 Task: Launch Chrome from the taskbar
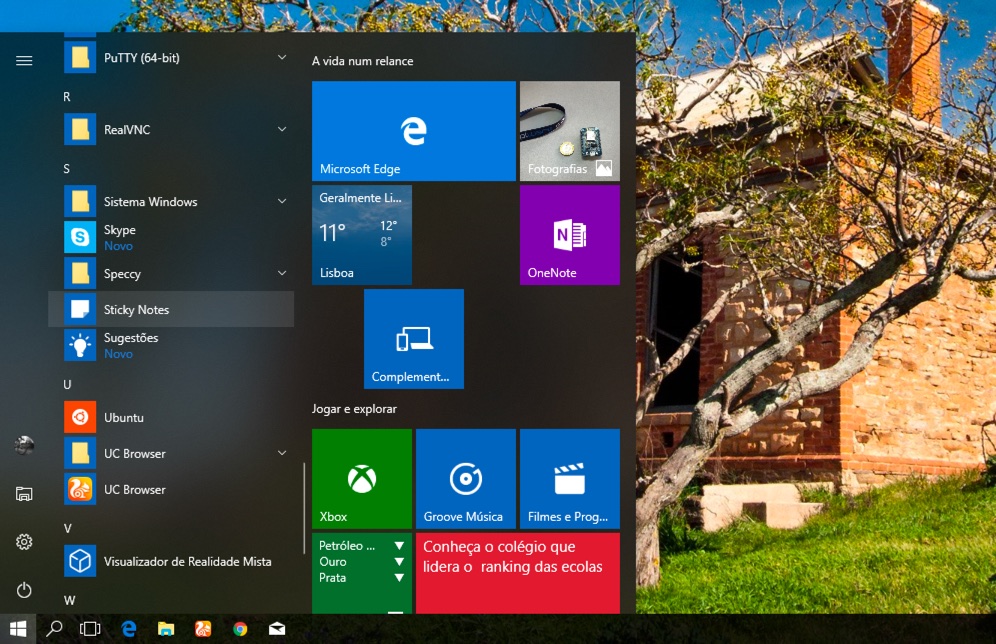240,629
